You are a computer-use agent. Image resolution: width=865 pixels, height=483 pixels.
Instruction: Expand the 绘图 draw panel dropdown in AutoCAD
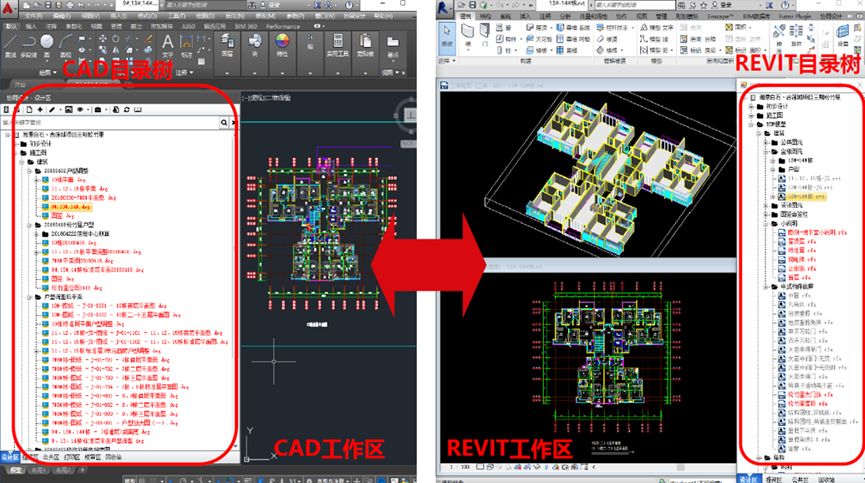[47, 73]
